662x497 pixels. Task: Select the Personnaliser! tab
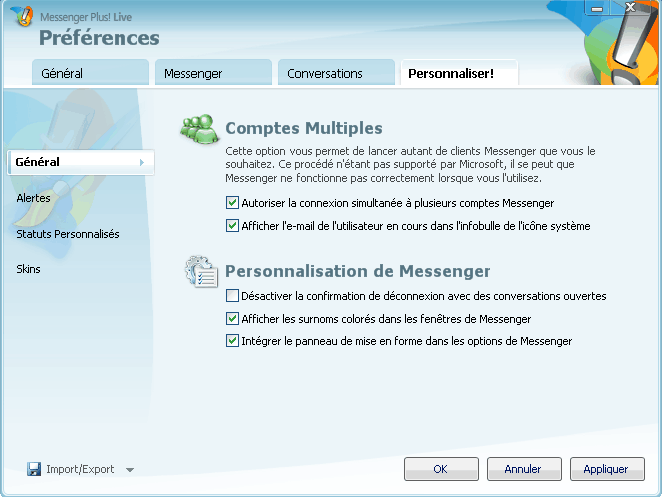click(x=459, y=73)
